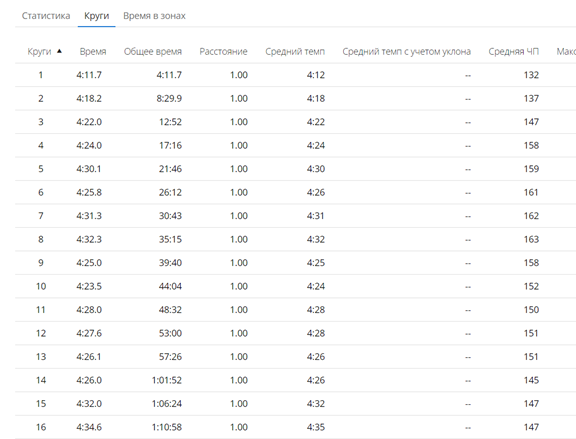The image size is (576, 439).
Task: Switch to the Статистика tab
Action: pyautogui.click(x=46, y=16)
